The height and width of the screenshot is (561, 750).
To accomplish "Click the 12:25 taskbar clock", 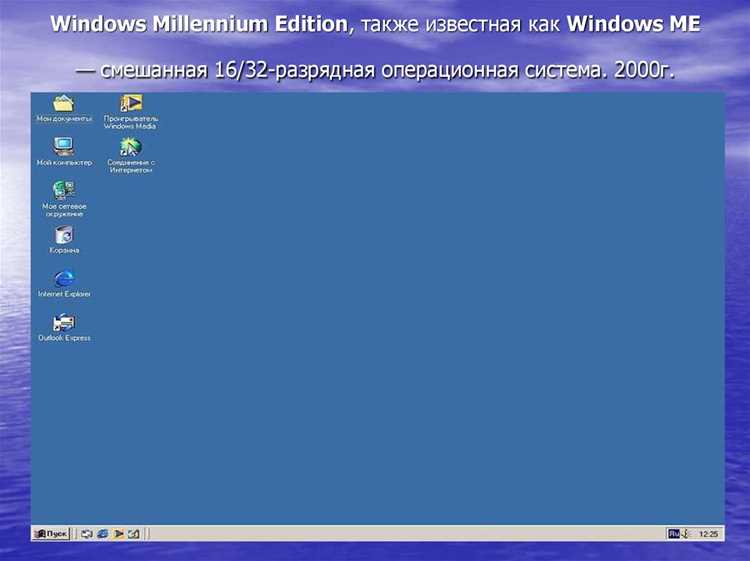I will 708,534.
